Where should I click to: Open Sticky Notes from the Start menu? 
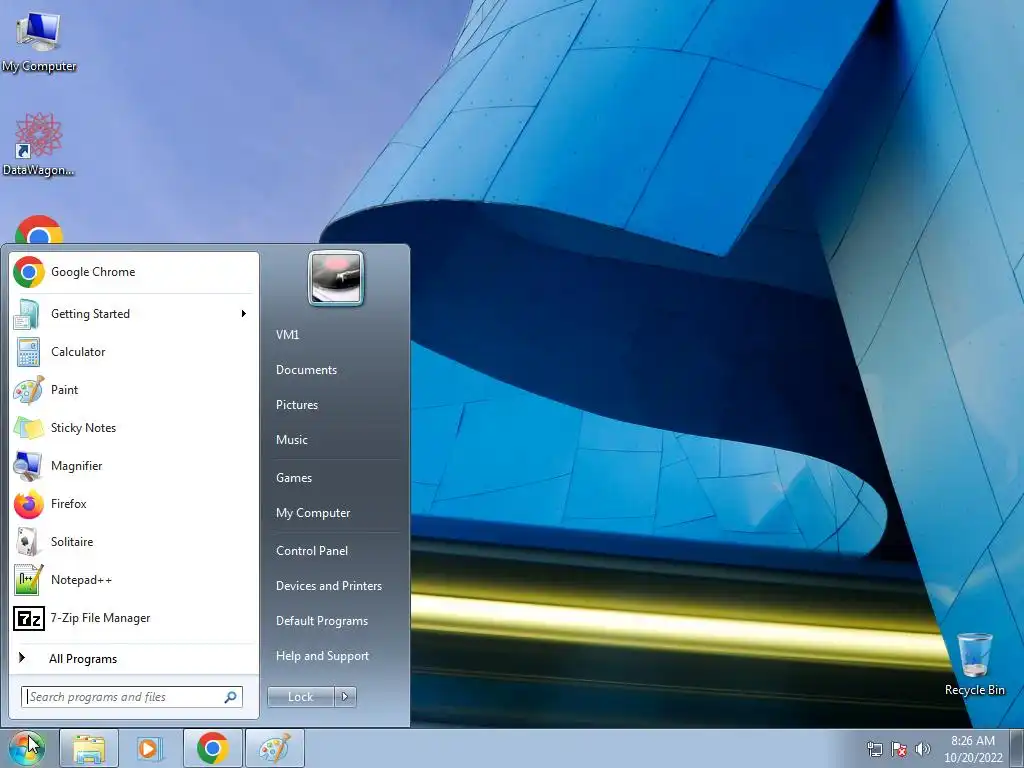133,428
